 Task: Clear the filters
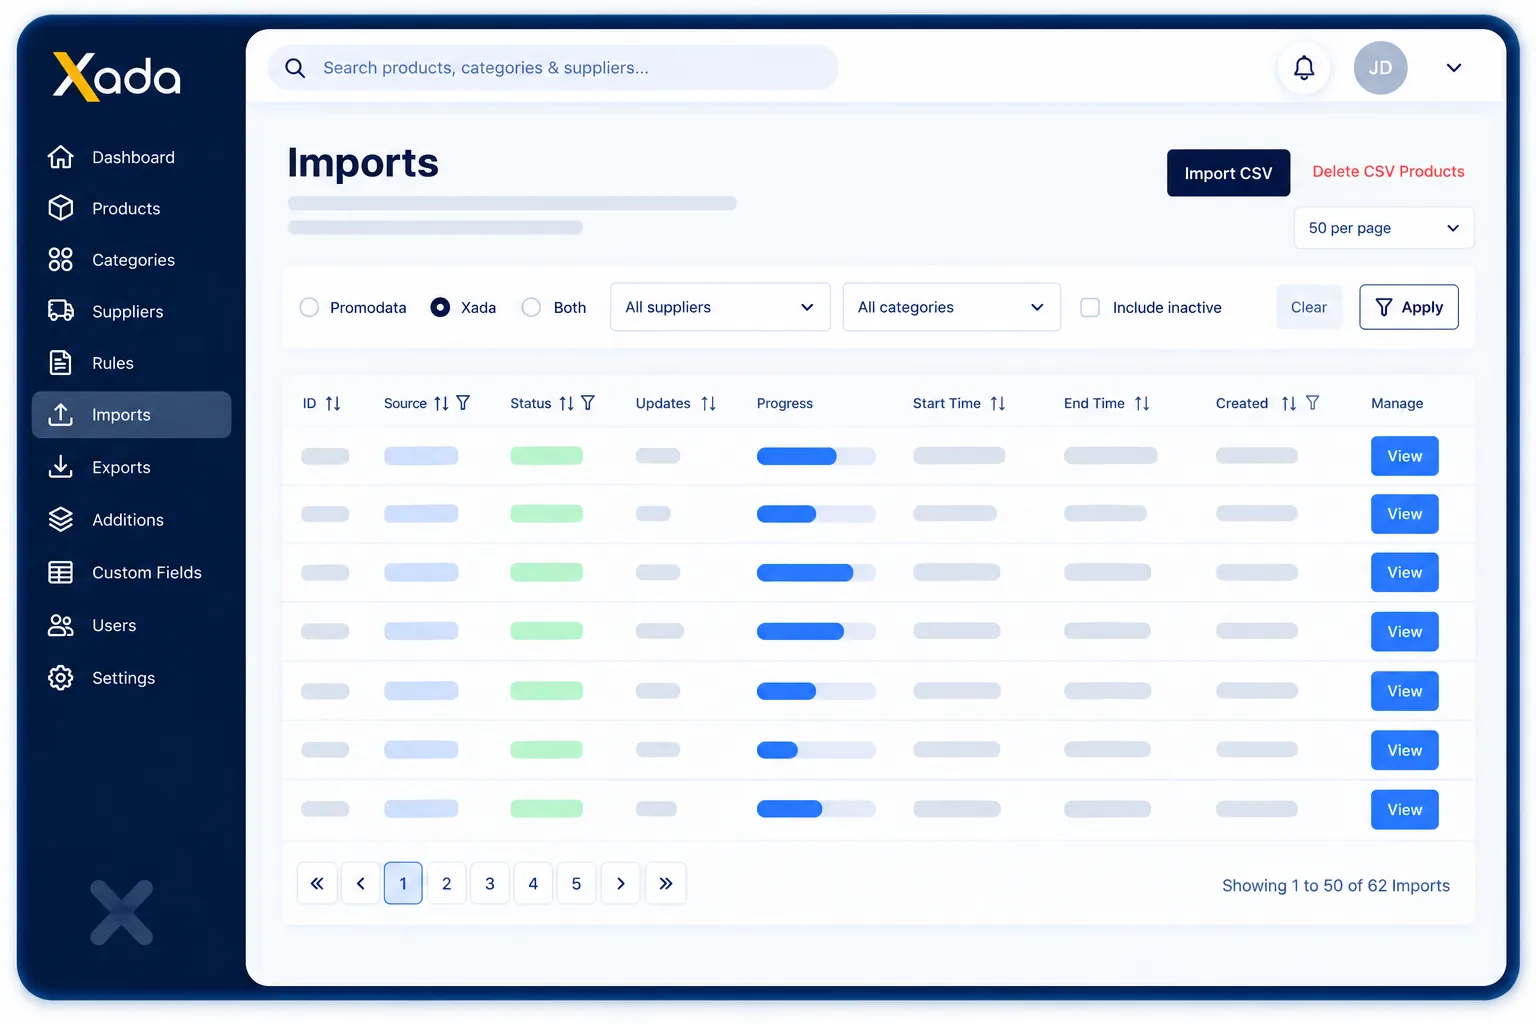coord(1308,307)
